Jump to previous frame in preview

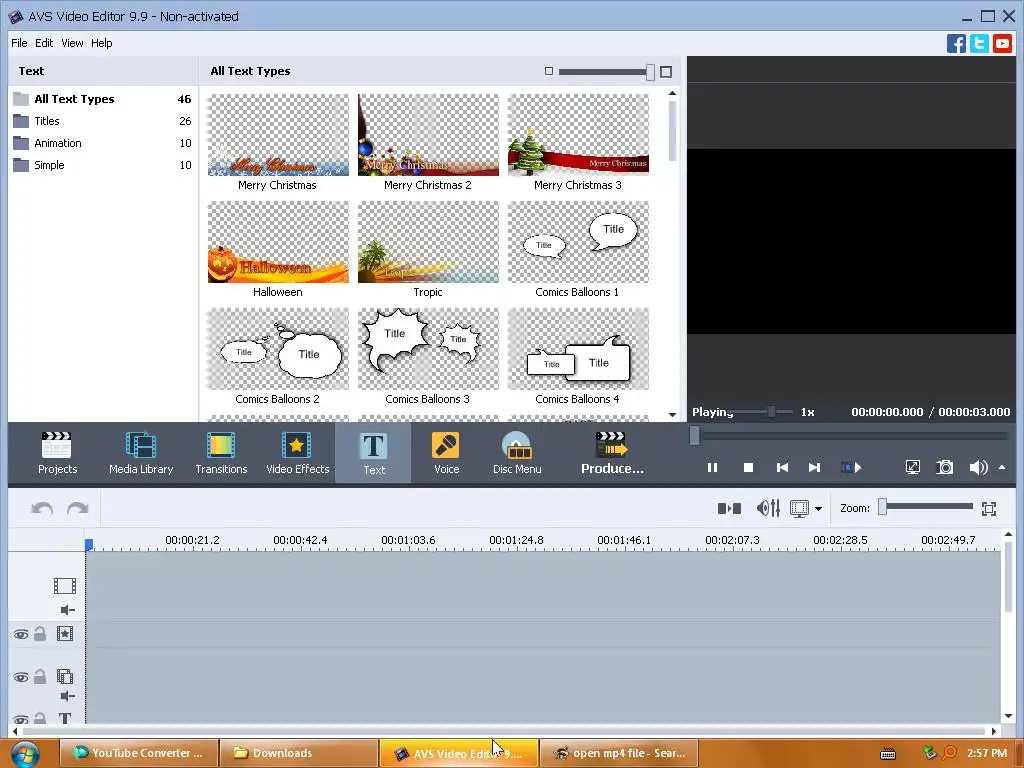782,468
